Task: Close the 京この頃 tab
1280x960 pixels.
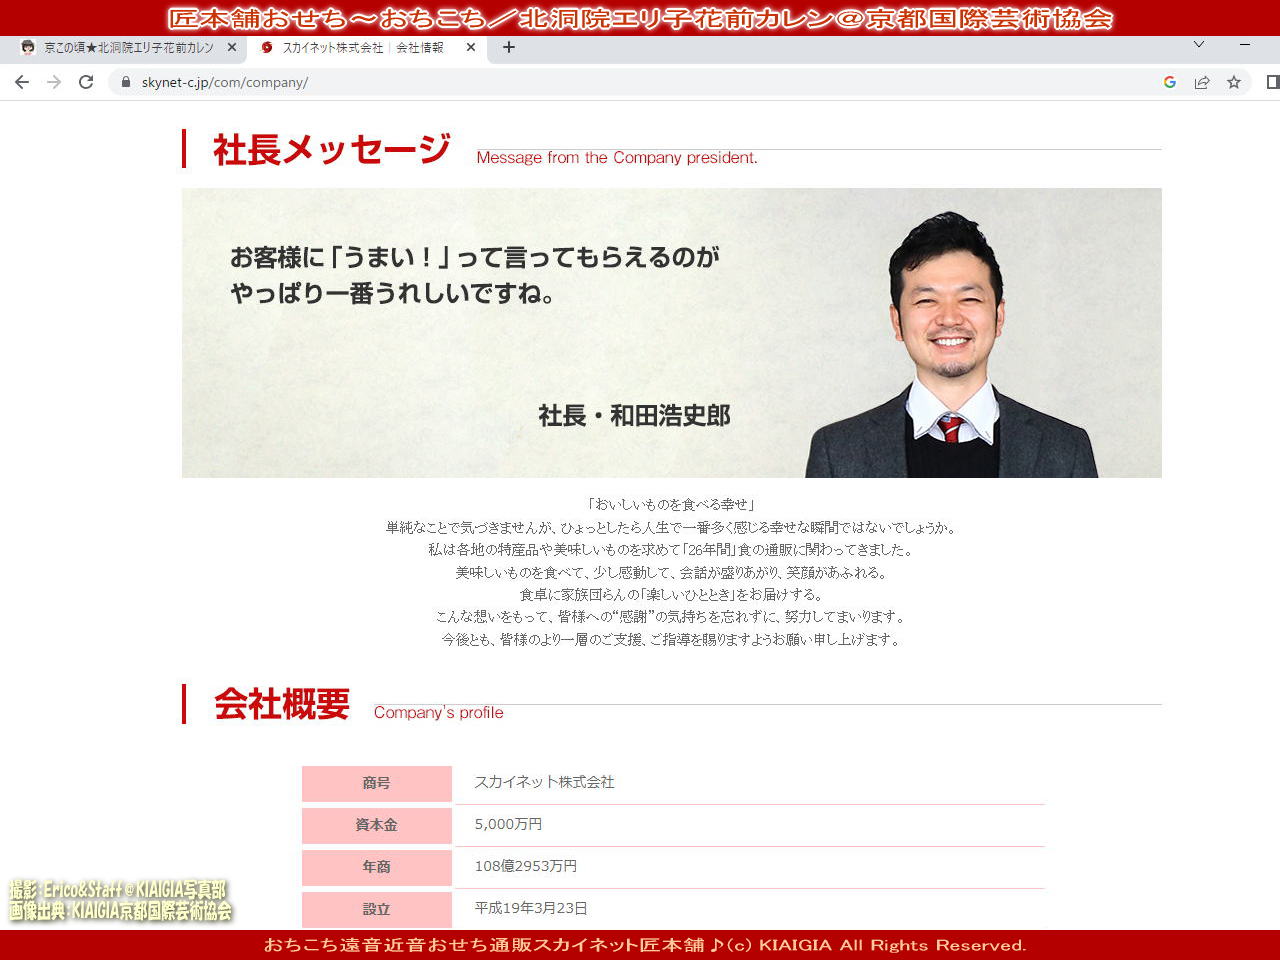Action: pyautogui.click(x=232, y=47)
